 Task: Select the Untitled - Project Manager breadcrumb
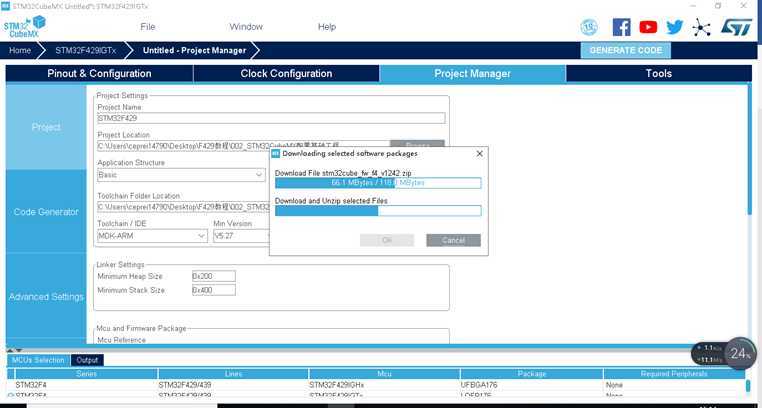194,51
